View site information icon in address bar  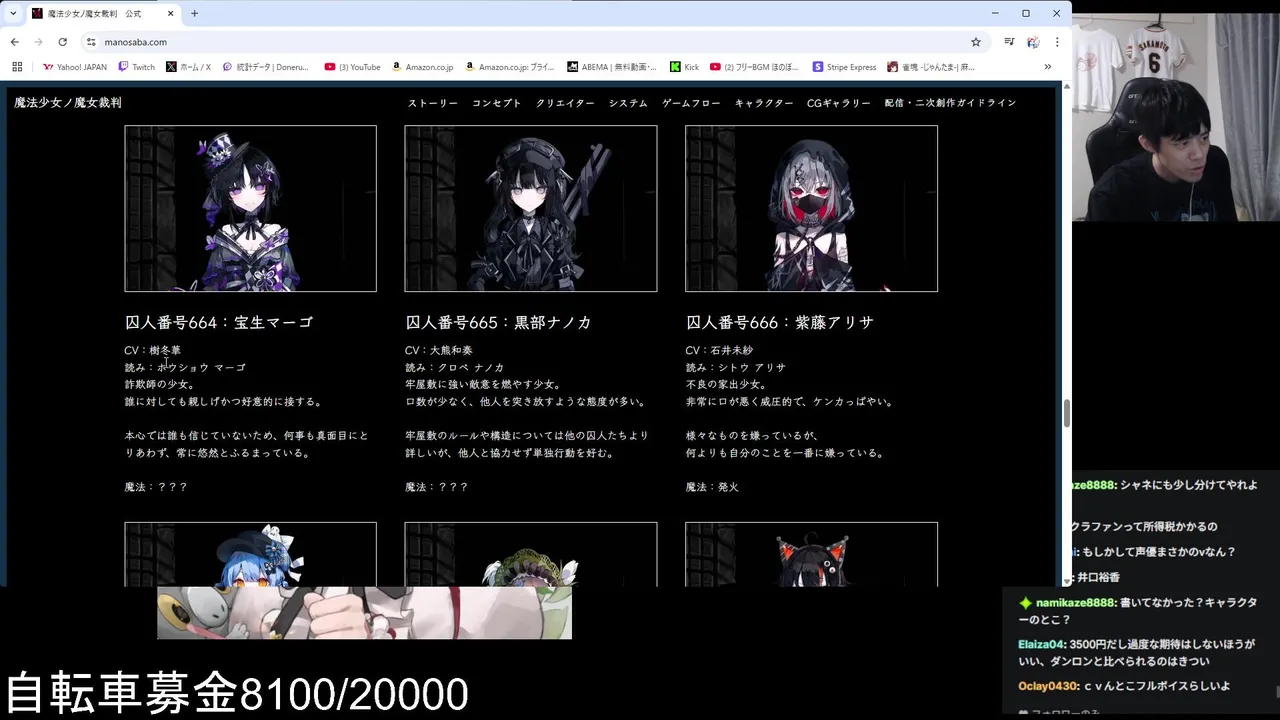(x=91, y=42)
